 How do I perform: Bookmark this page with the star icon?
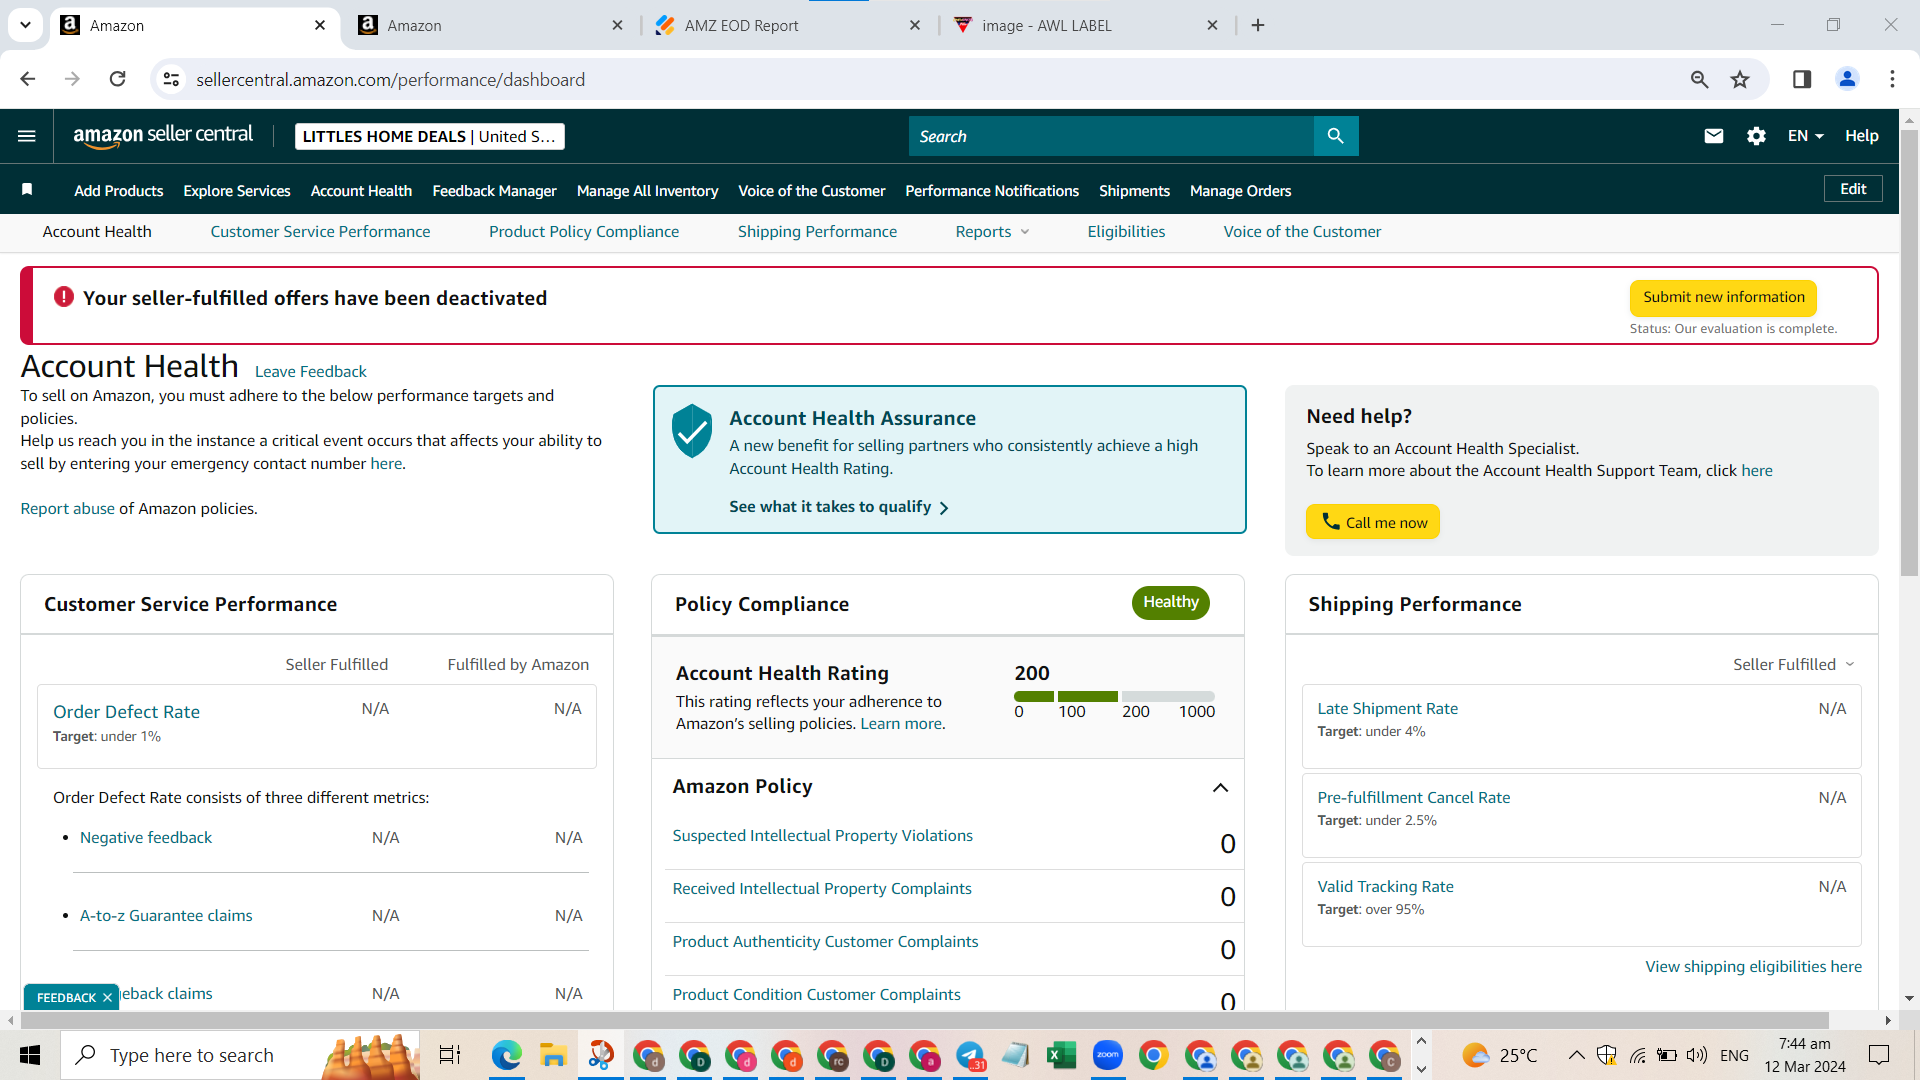coord(1740,79)
